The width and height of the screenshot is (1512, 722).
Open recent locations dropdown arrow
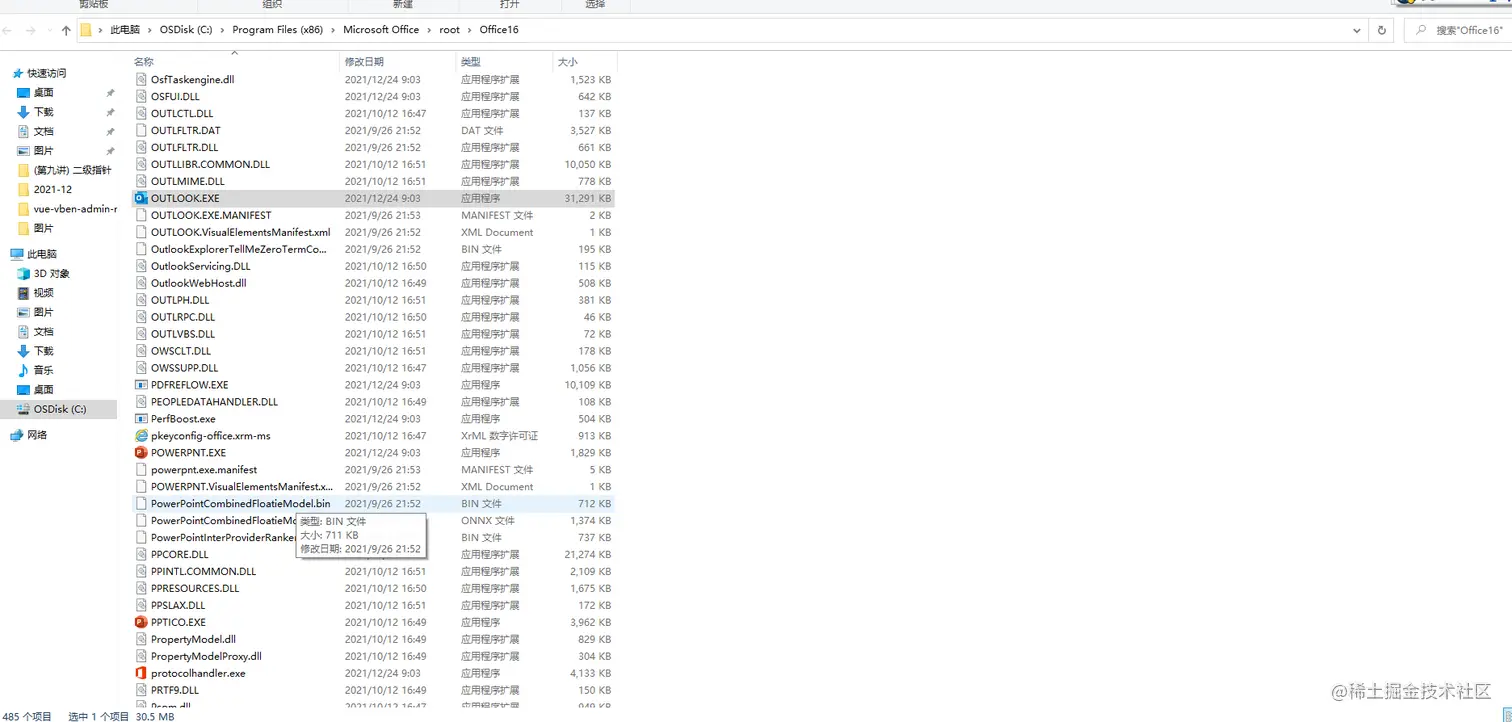(49, 30)
